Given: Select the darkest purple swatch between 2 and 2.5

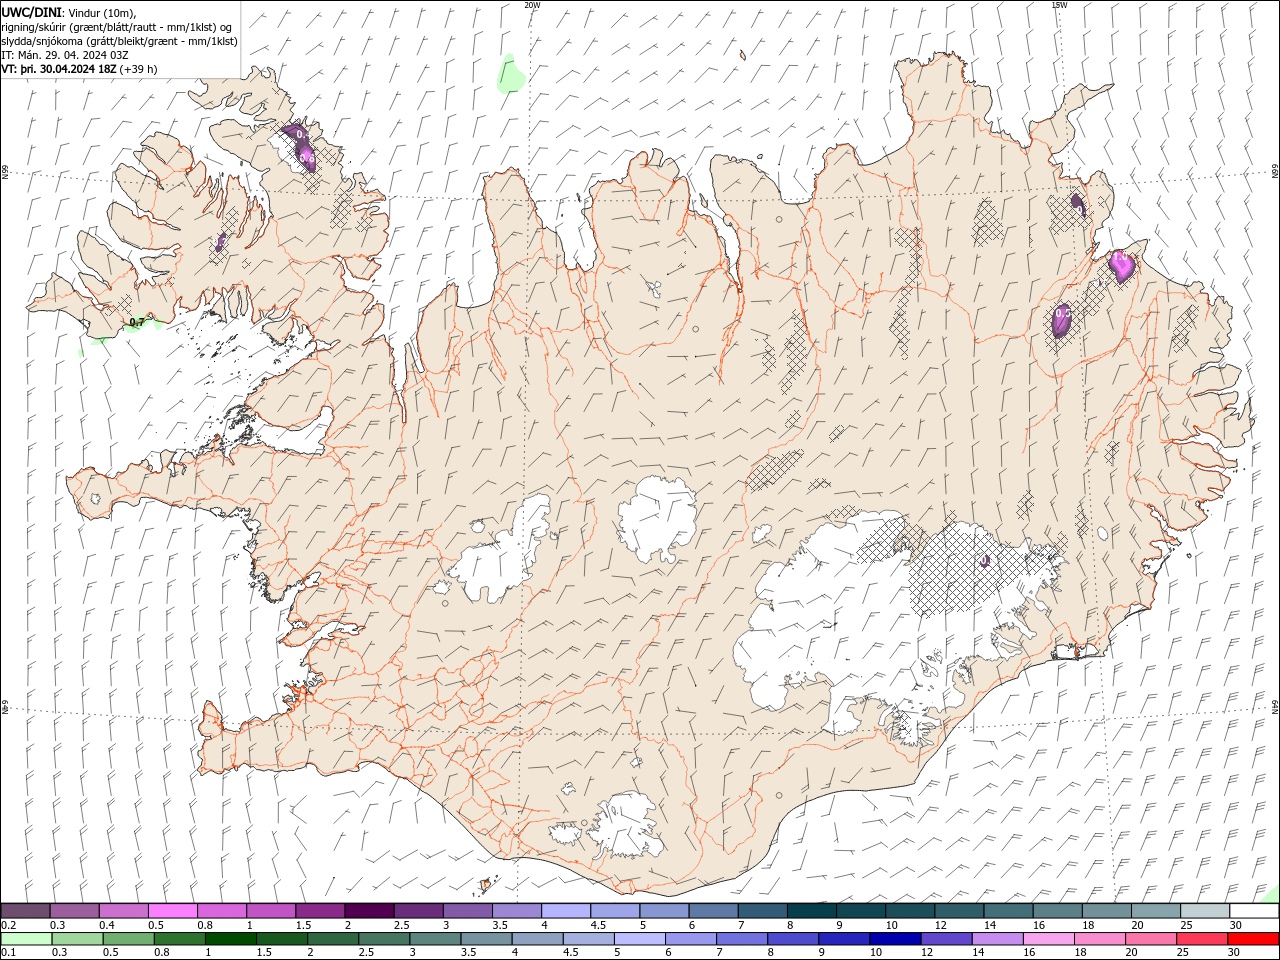Looking at the screenshot, I should pos(369,911).
